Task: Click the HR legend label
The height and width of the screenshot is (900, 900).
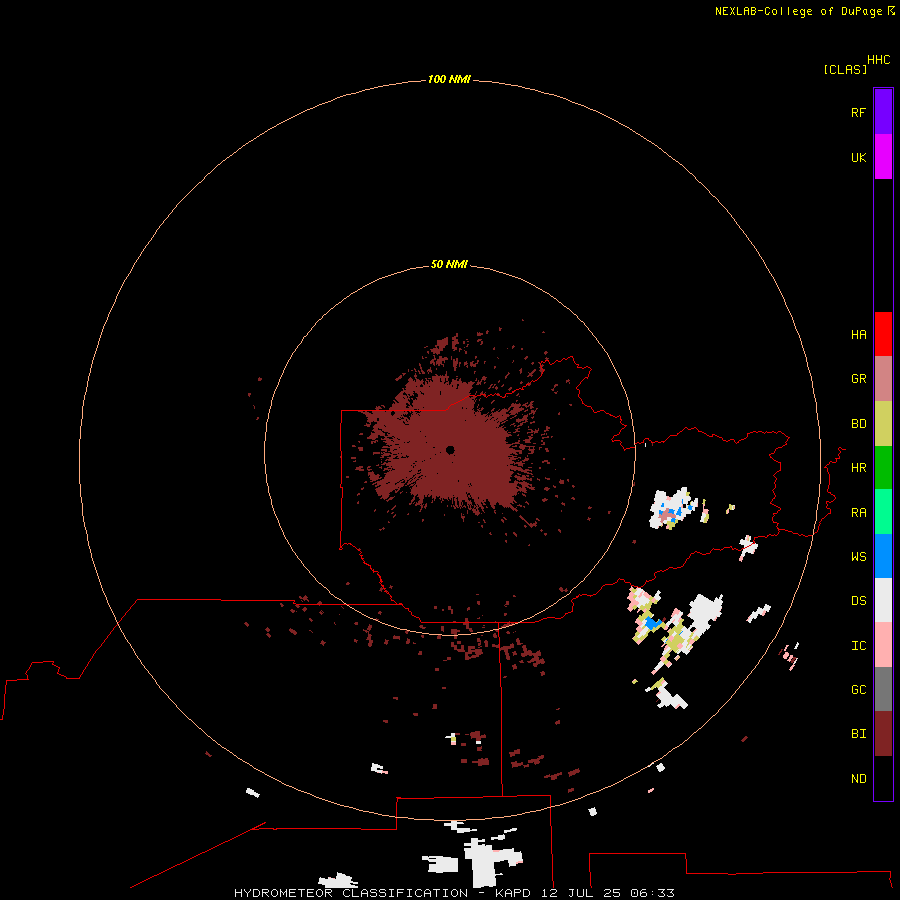Action: (x=858, y=468)
